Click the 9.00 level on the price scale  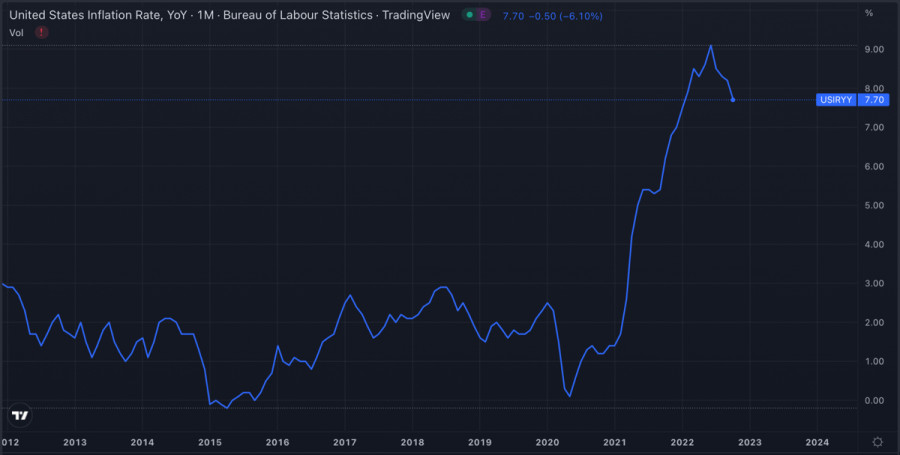pyautogui.click(x=873, y=50)
